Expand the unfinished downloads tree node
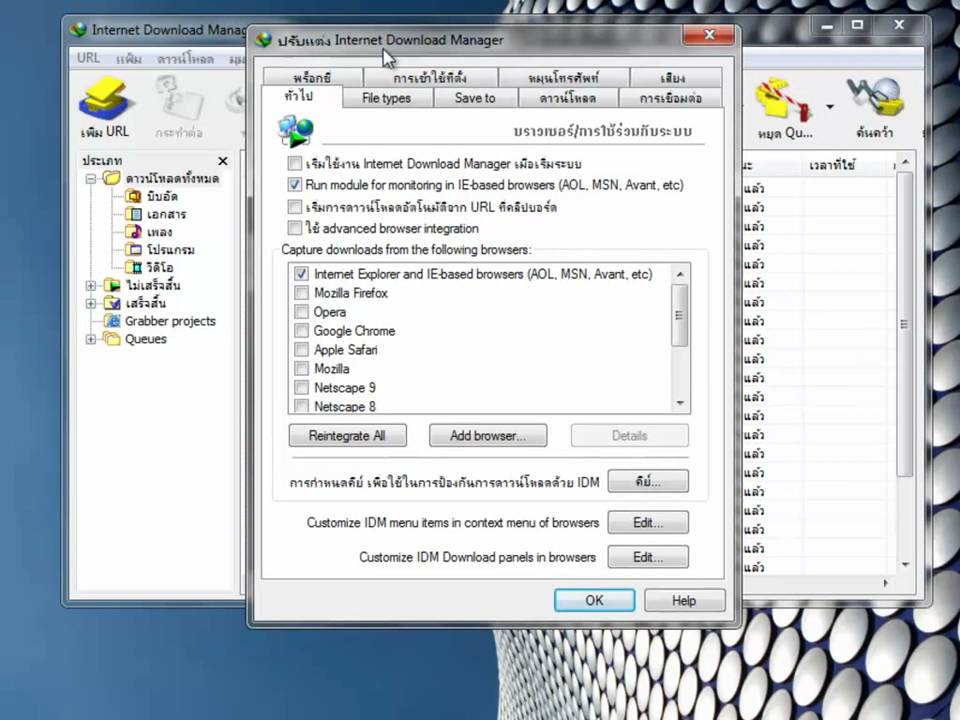Viewport: 960px width, 720px height. click(91, 285)
